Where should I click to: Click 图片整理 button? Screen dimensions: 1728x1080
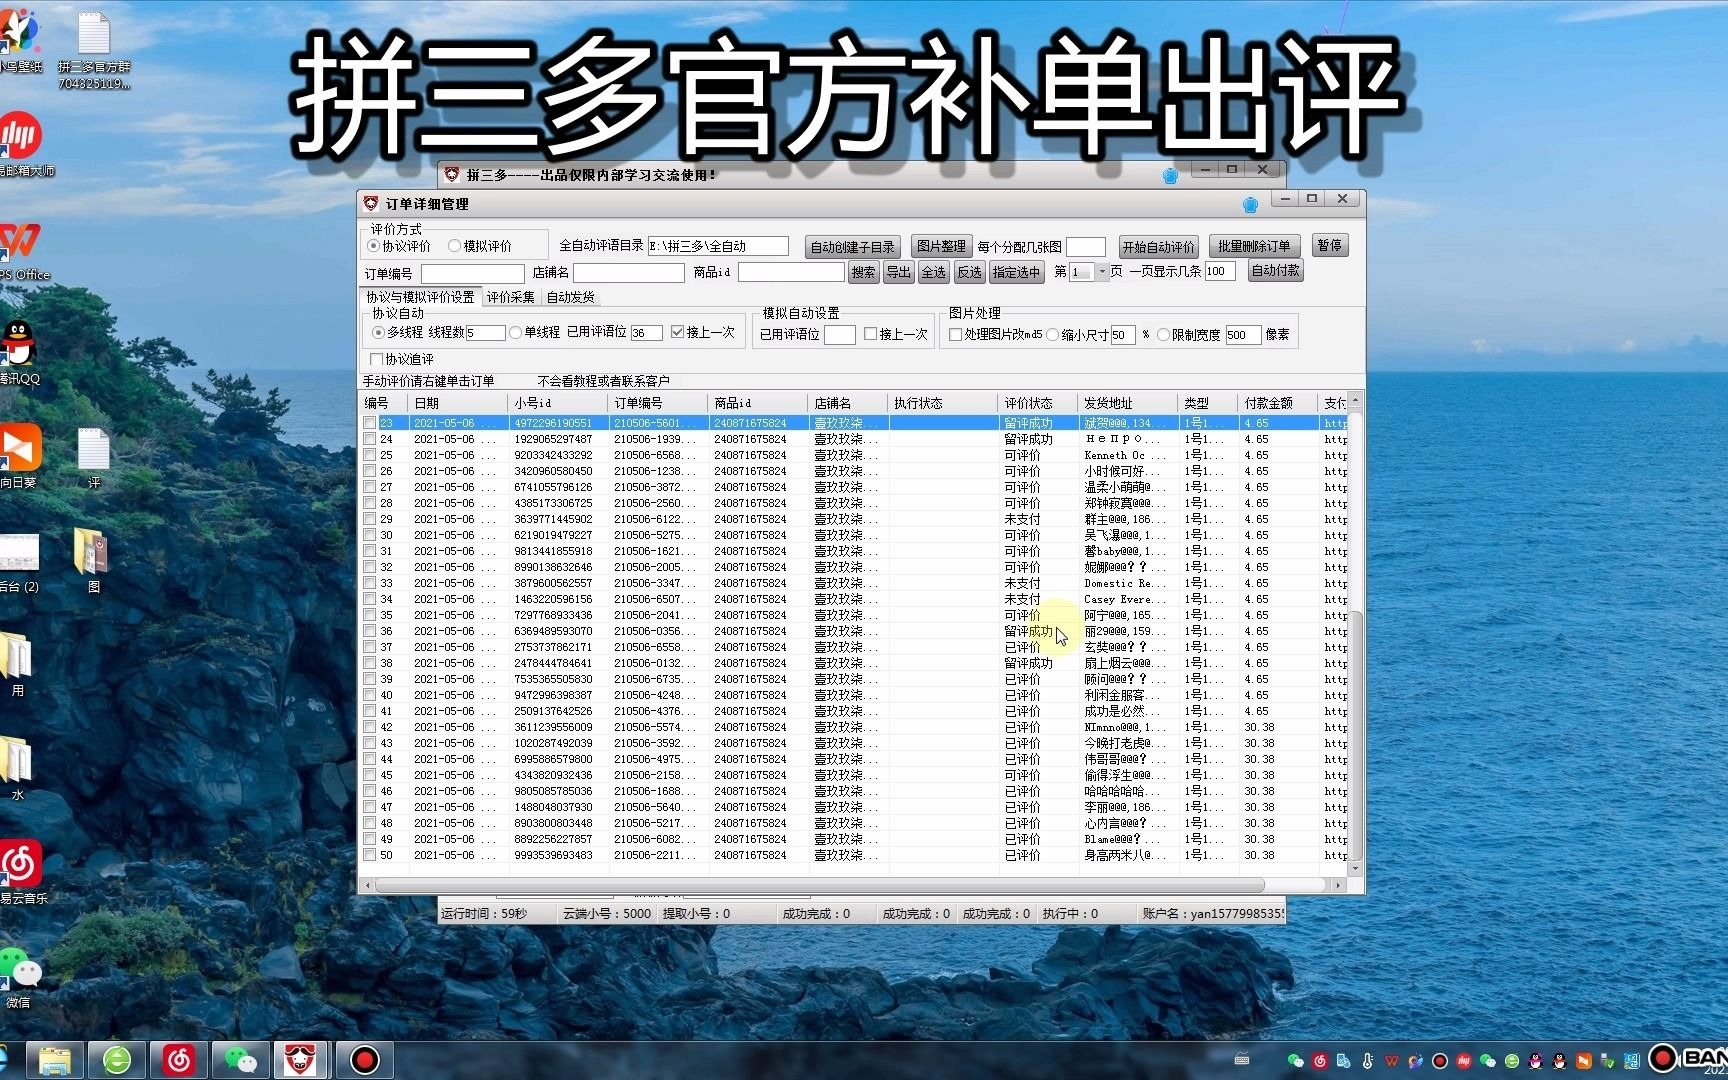941,246
